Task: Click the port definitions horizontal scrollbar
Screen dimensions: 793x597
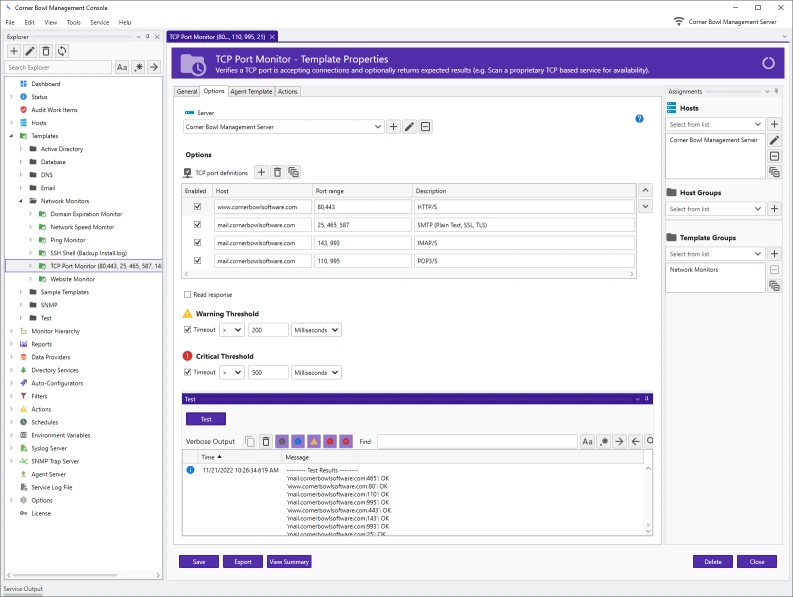Action: [x=409, y=274]
